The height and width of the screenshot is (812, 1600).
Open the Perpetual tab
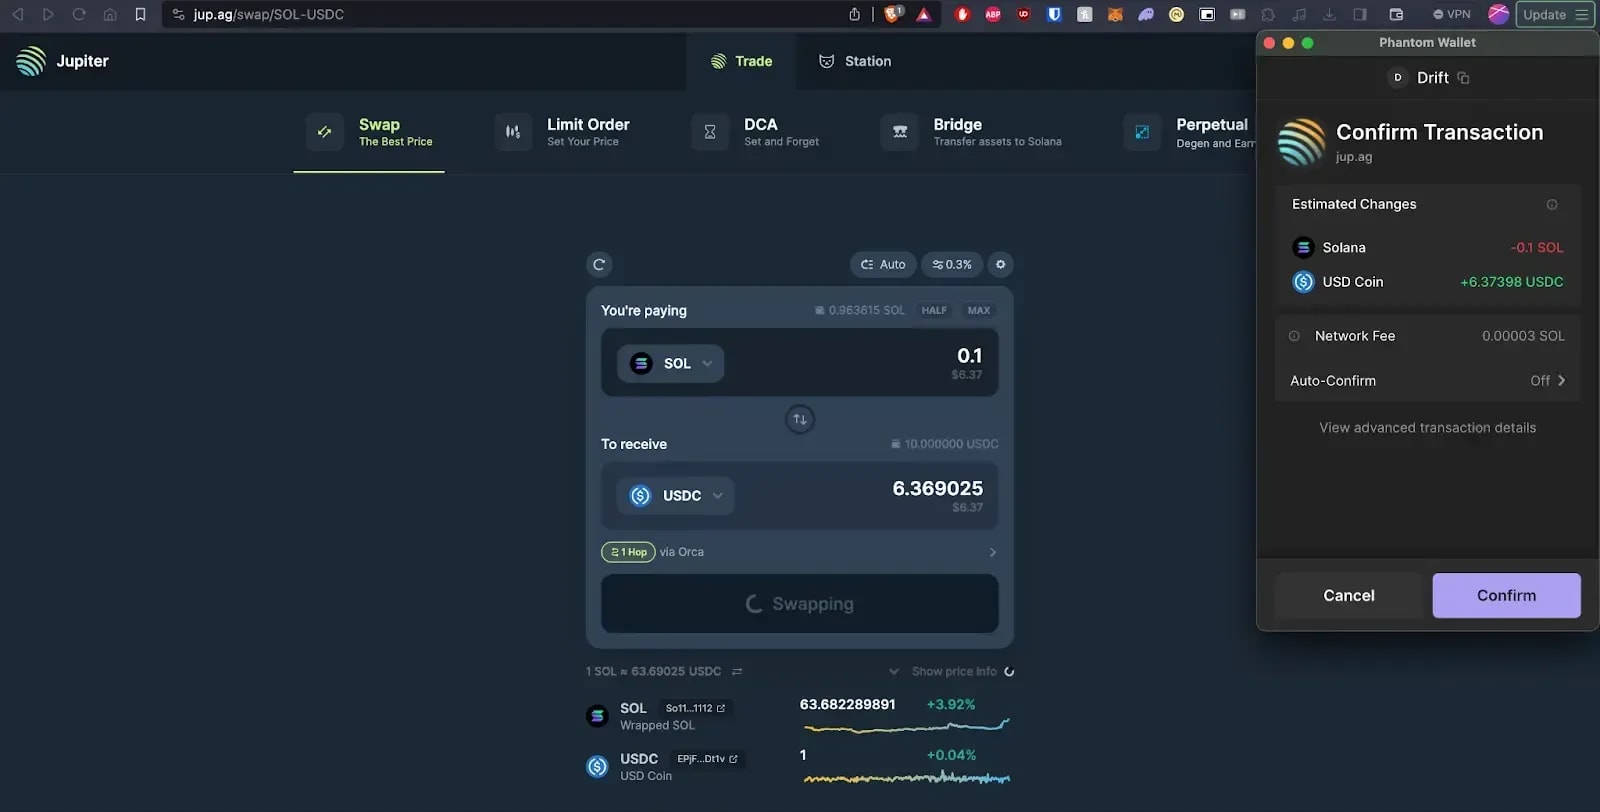click(1188, 132)
